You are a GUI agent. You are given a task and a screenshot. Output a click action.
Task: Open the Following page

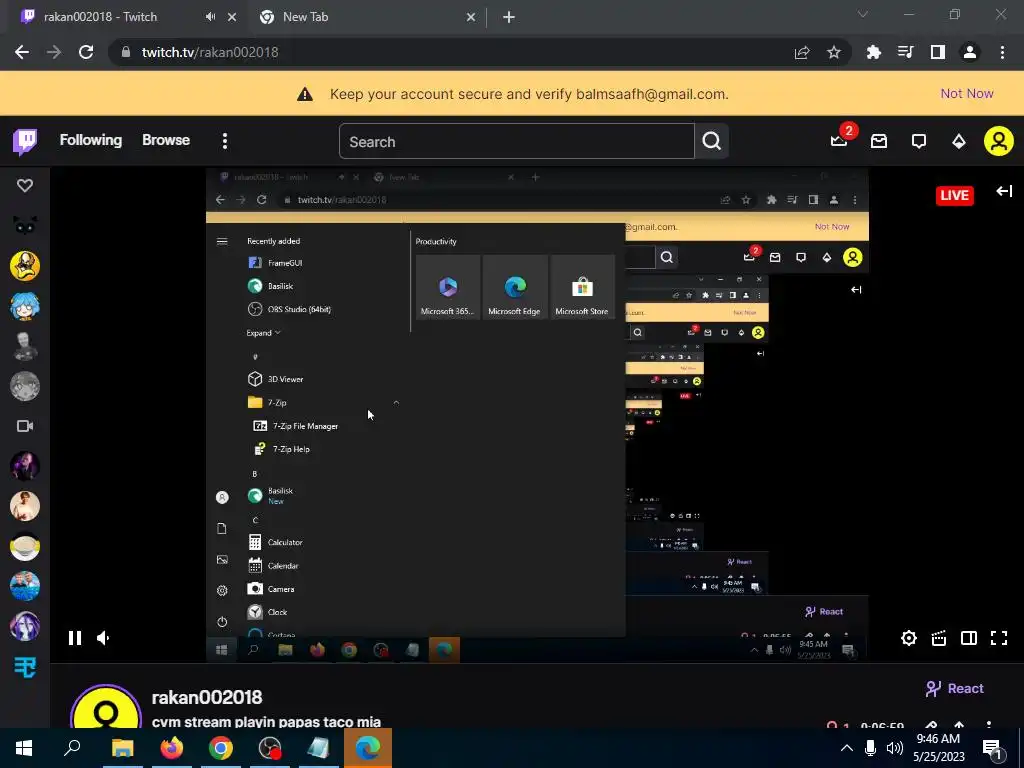click(x=91, y=140)
